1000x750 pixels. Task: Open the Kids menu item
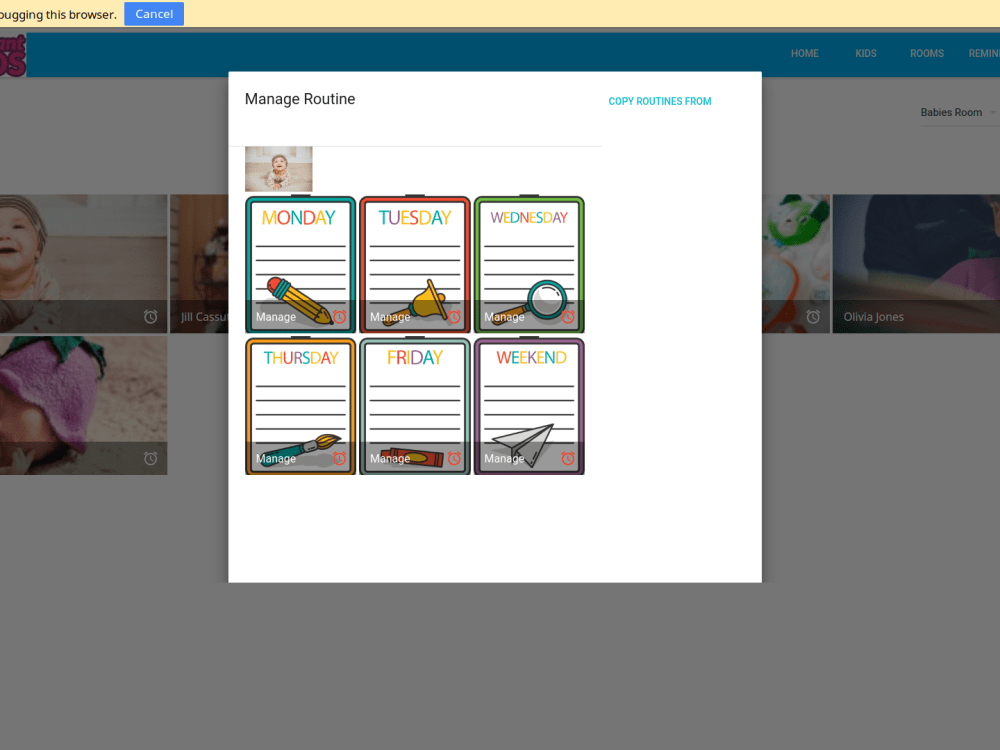point(865,54)
